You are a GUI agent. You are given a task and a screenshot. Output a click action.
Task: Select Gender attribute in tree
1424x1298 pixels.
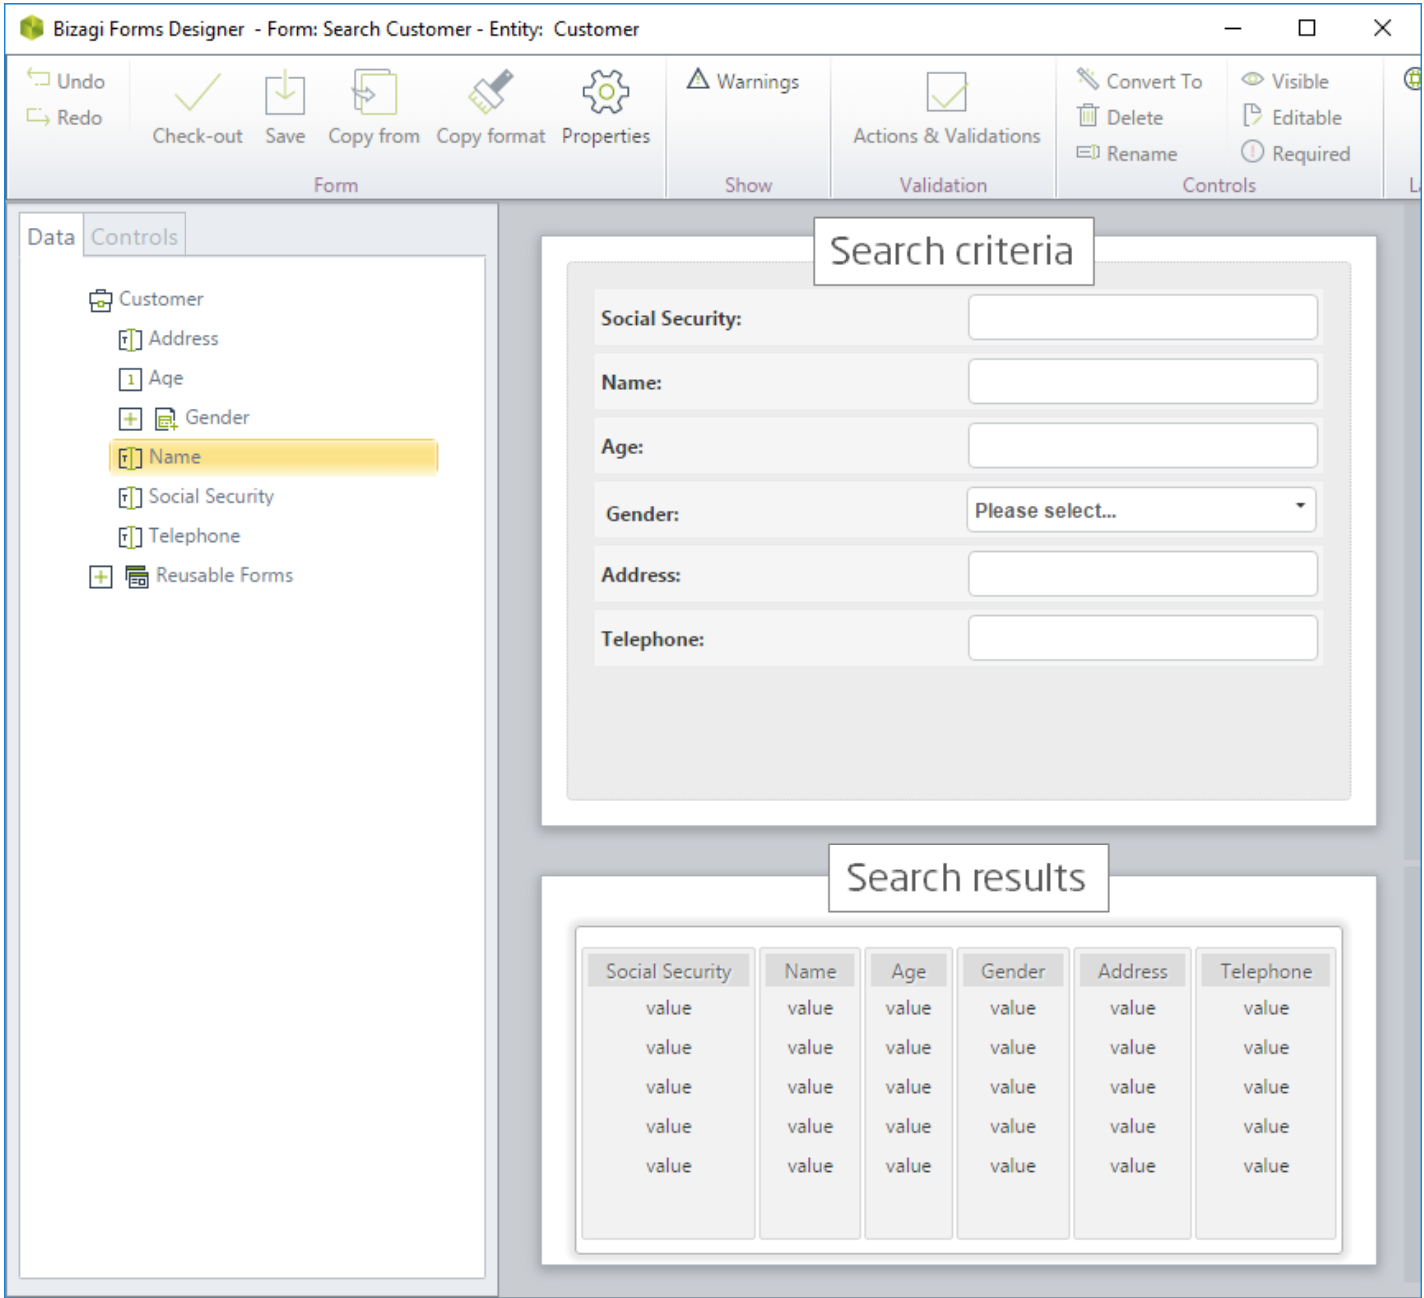(202, 418)
